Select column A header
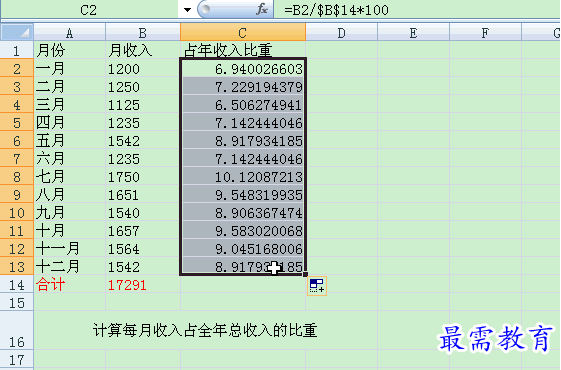This screenshot has height=370, width=561. click(x=70, y=33)
